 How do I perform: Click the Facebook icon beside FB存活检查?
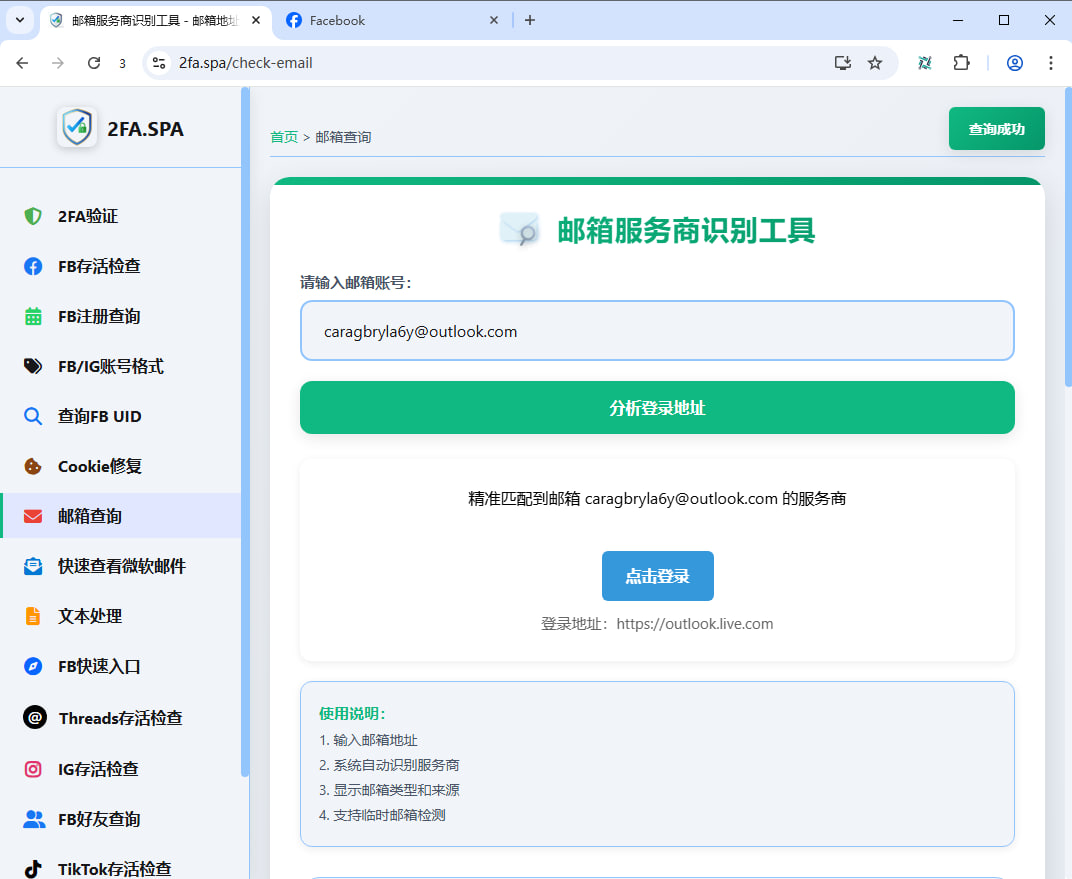click(33, 266)
